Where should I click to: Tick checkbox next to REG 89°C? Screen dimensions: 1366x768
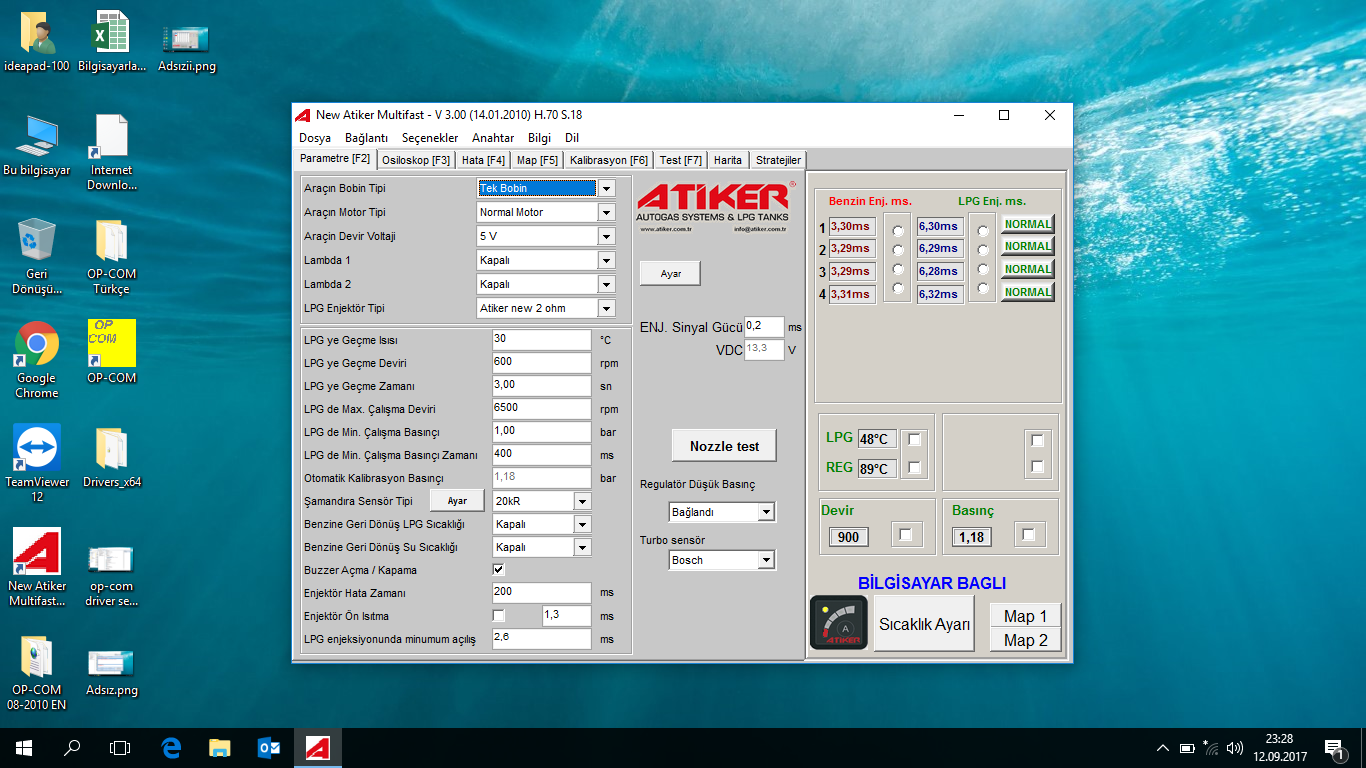coord(914,467)
